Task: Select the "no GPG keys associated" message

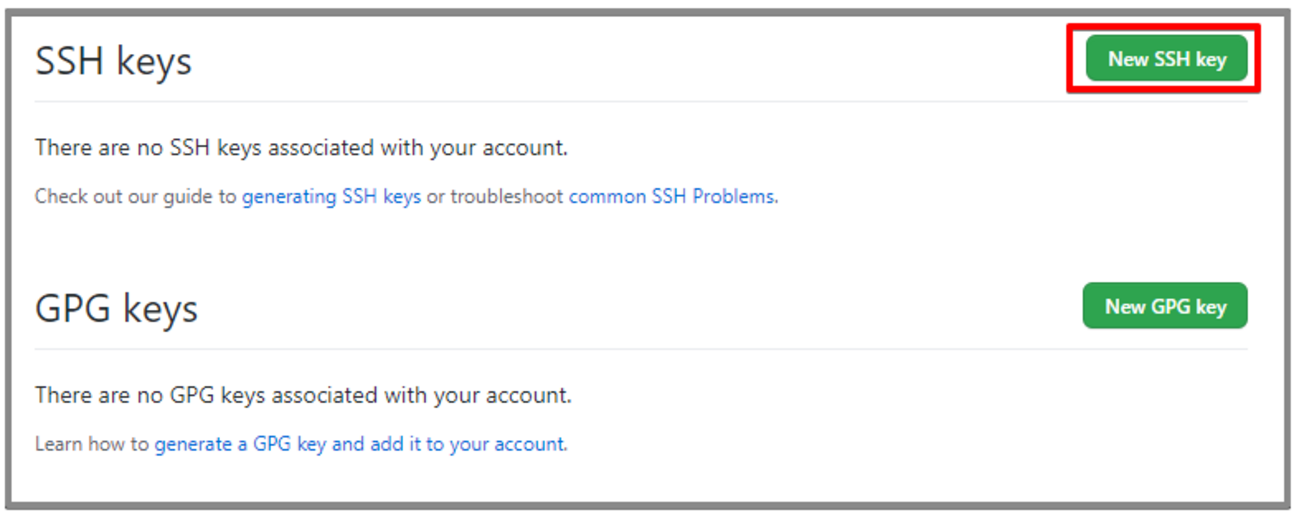Action: [303, 396]
